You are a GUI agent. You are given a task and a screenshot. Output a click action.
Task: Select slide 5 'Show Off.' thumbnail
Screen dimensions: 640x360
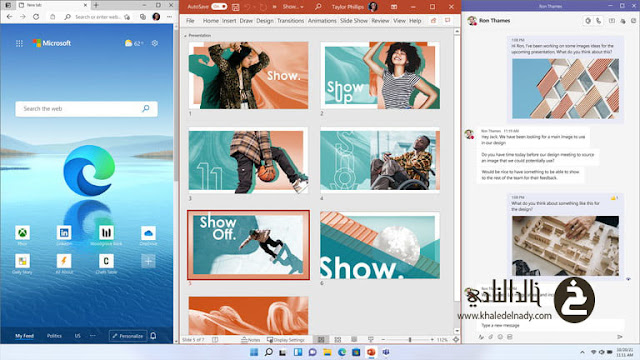(248, 245)
